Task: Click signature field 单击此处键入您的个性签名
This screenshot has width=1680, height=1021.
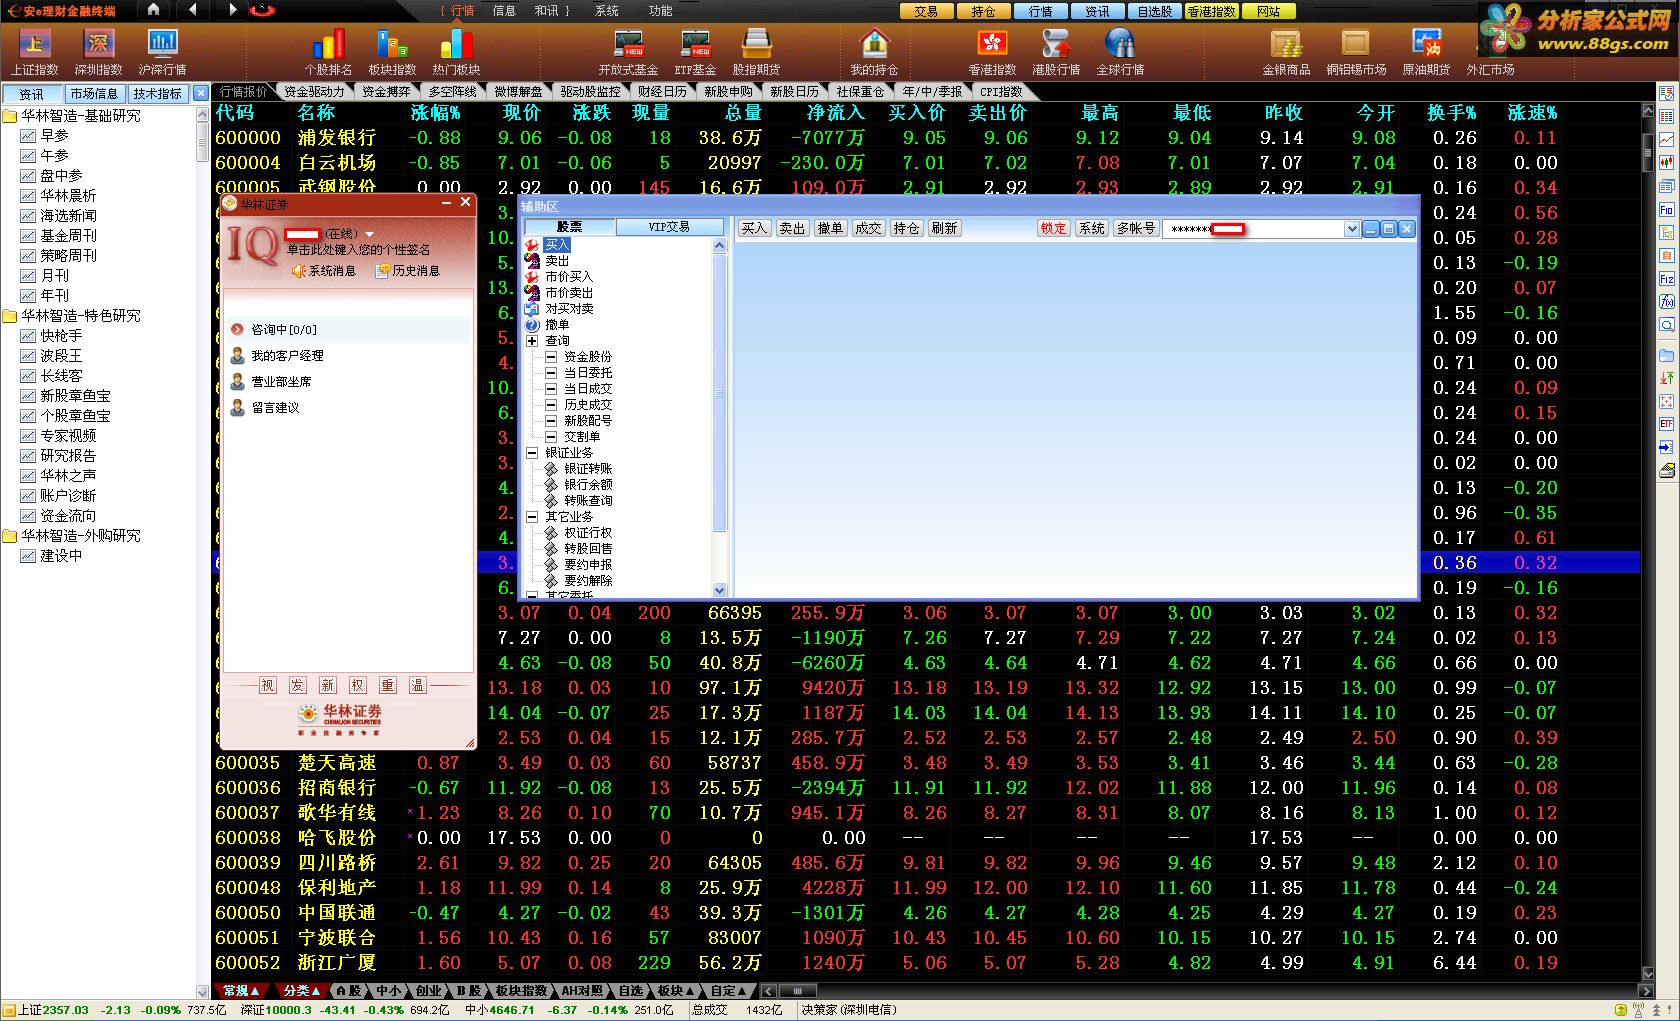Action: click(x=359, y=250)
